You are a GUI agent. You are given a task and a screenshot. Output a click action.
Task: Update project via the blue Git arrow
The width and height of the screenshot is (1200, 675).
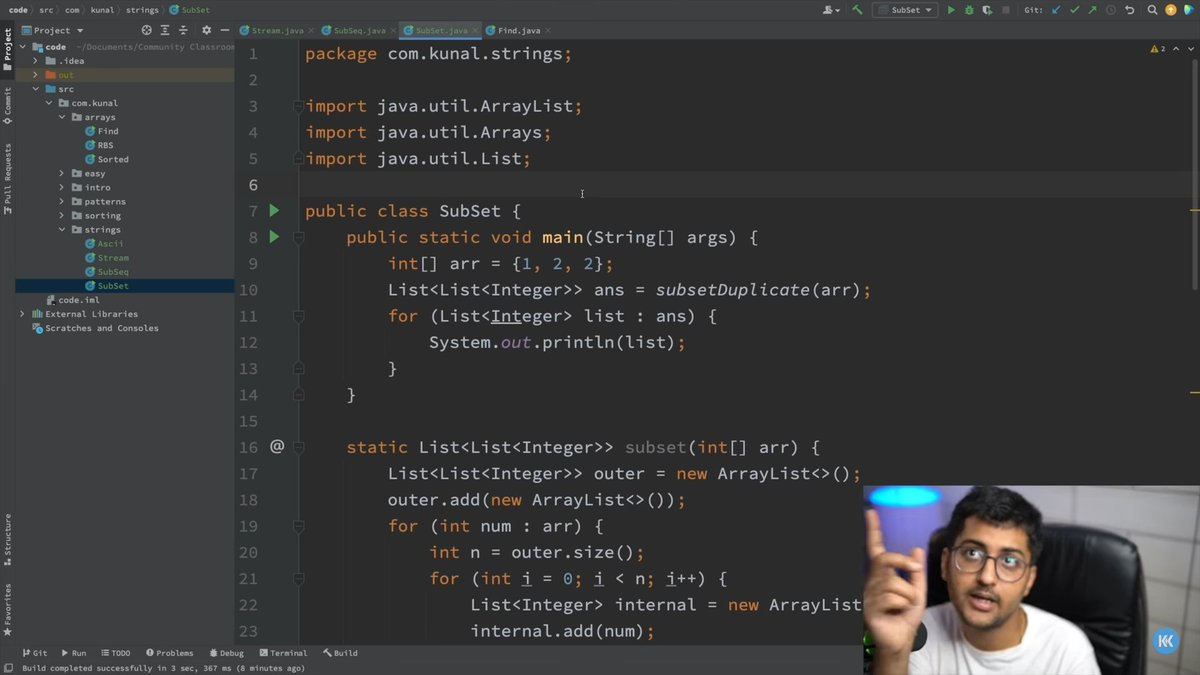[1055, 9]
